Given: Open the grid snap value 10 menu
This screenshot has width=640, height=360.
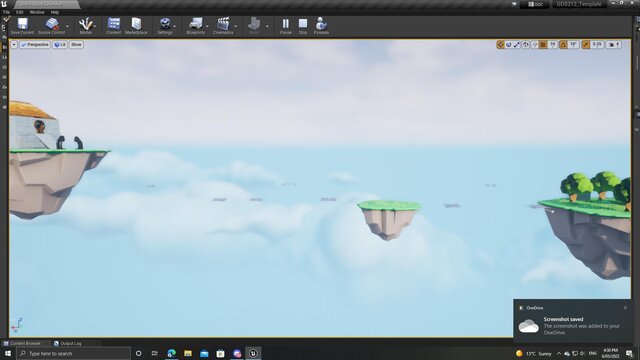Looking at the screenshot, I should (553, 44).
